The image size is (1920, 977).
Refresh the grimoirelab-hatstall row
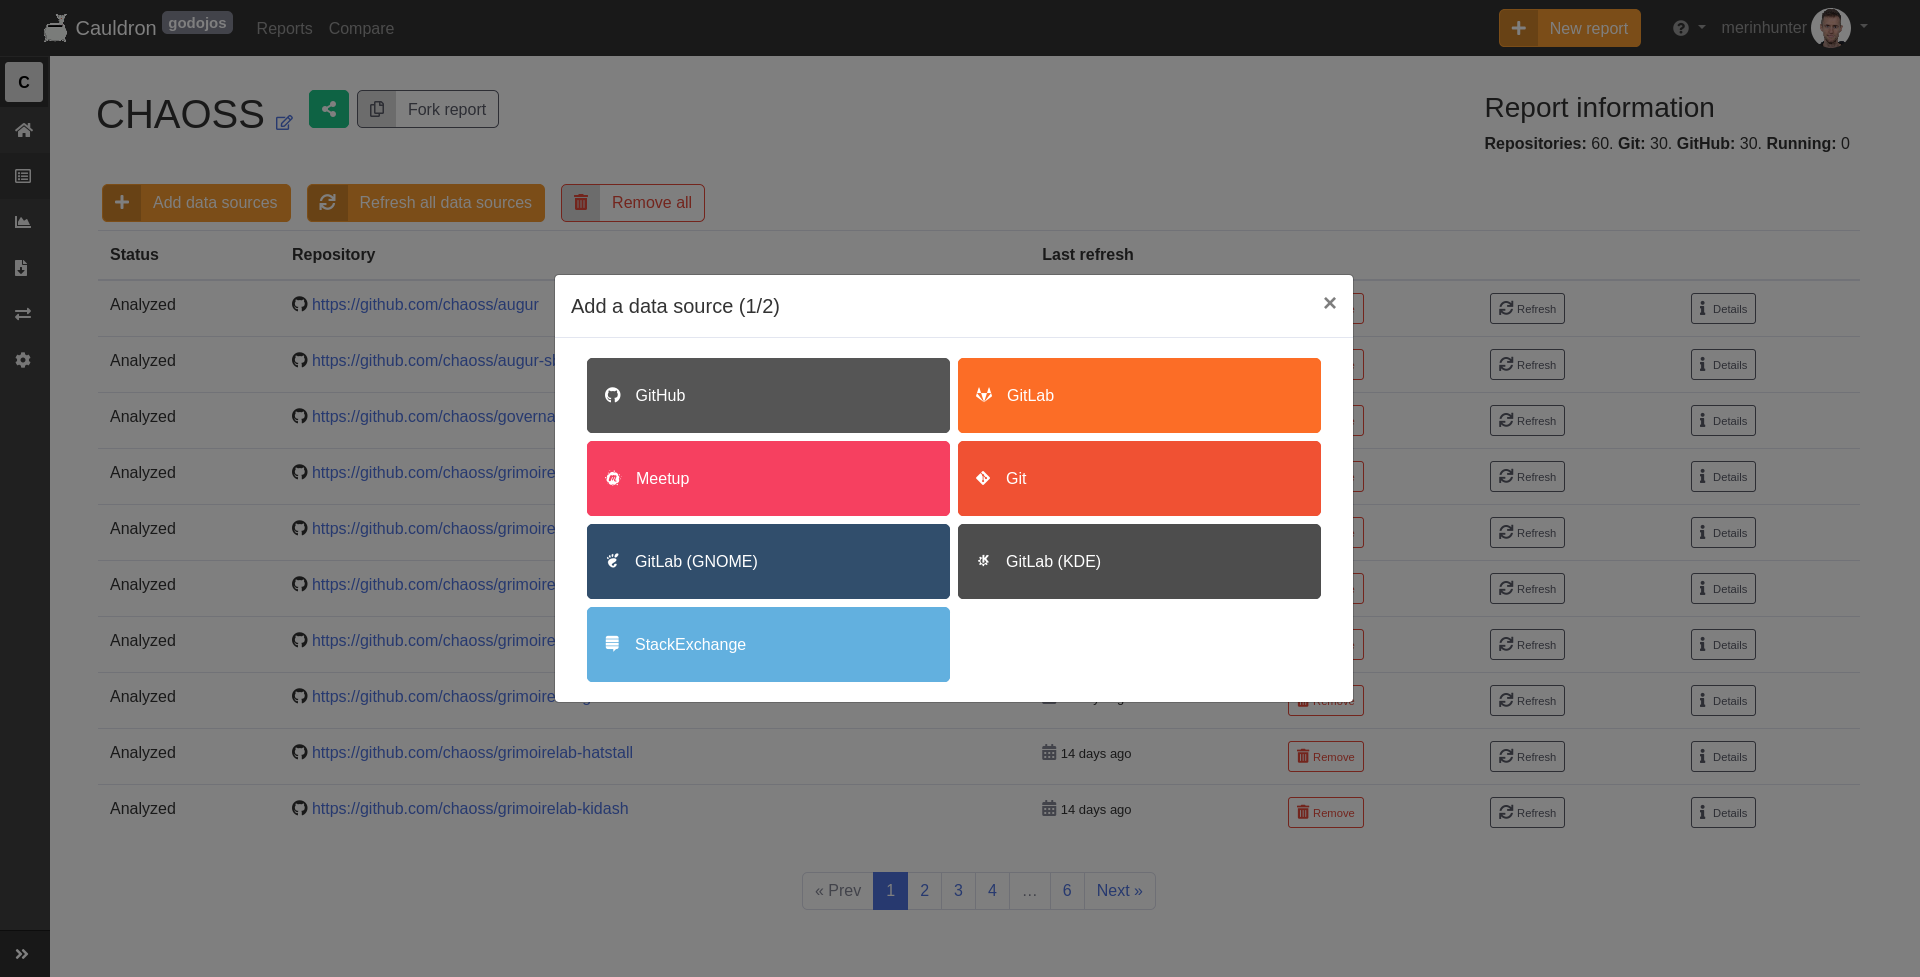(x=1527, y=757)
